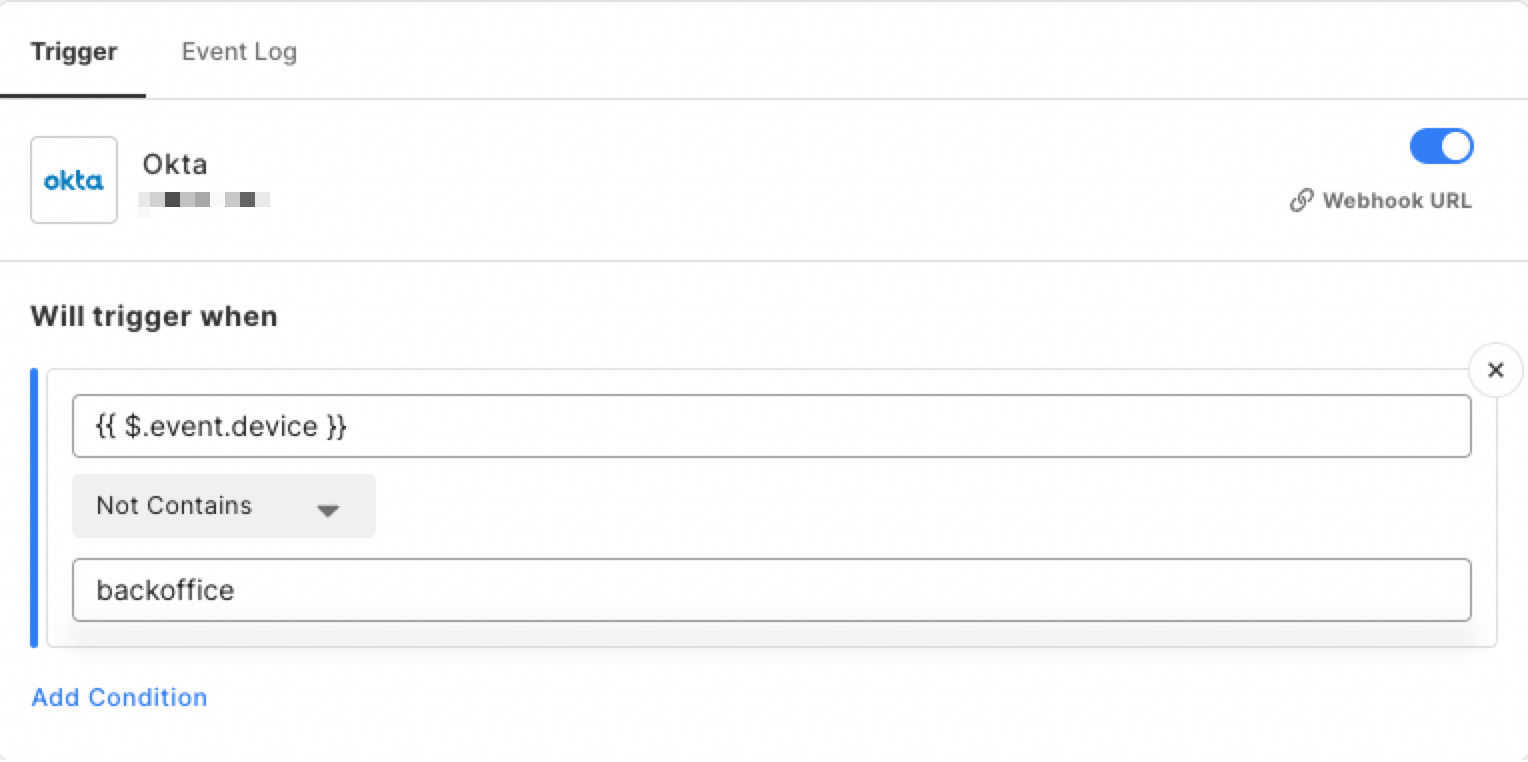Viewport: 1528px width, 762px height.
Task: Click into the backoffice value field
Action: click(x=771, y=590)
